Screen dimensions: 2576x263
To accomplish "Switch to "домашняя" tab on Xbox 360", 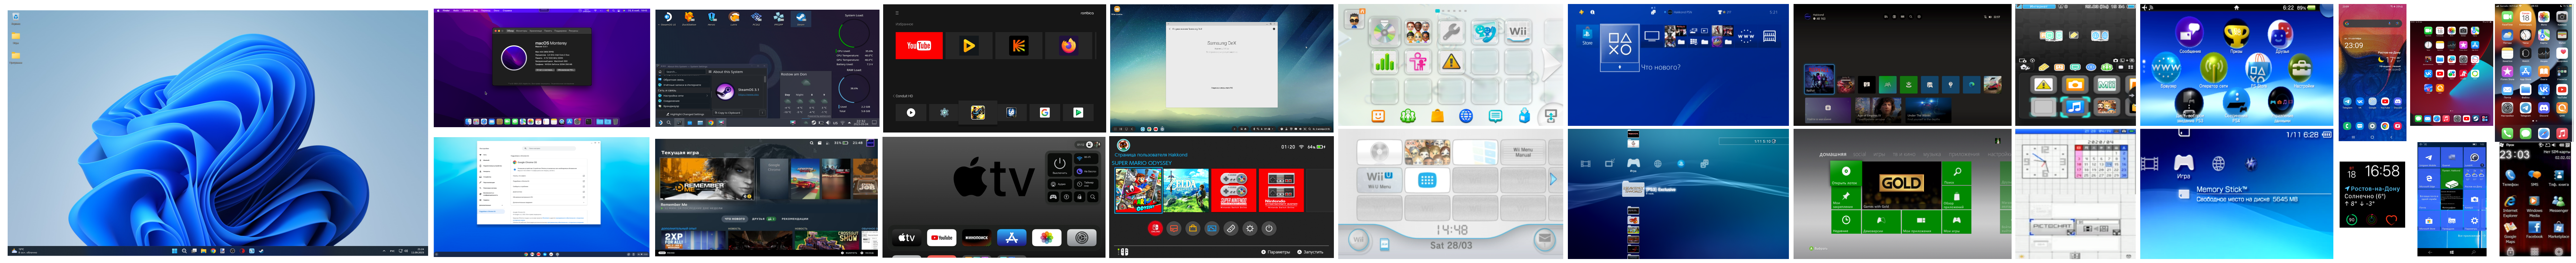I will [x=1833, y=154].
